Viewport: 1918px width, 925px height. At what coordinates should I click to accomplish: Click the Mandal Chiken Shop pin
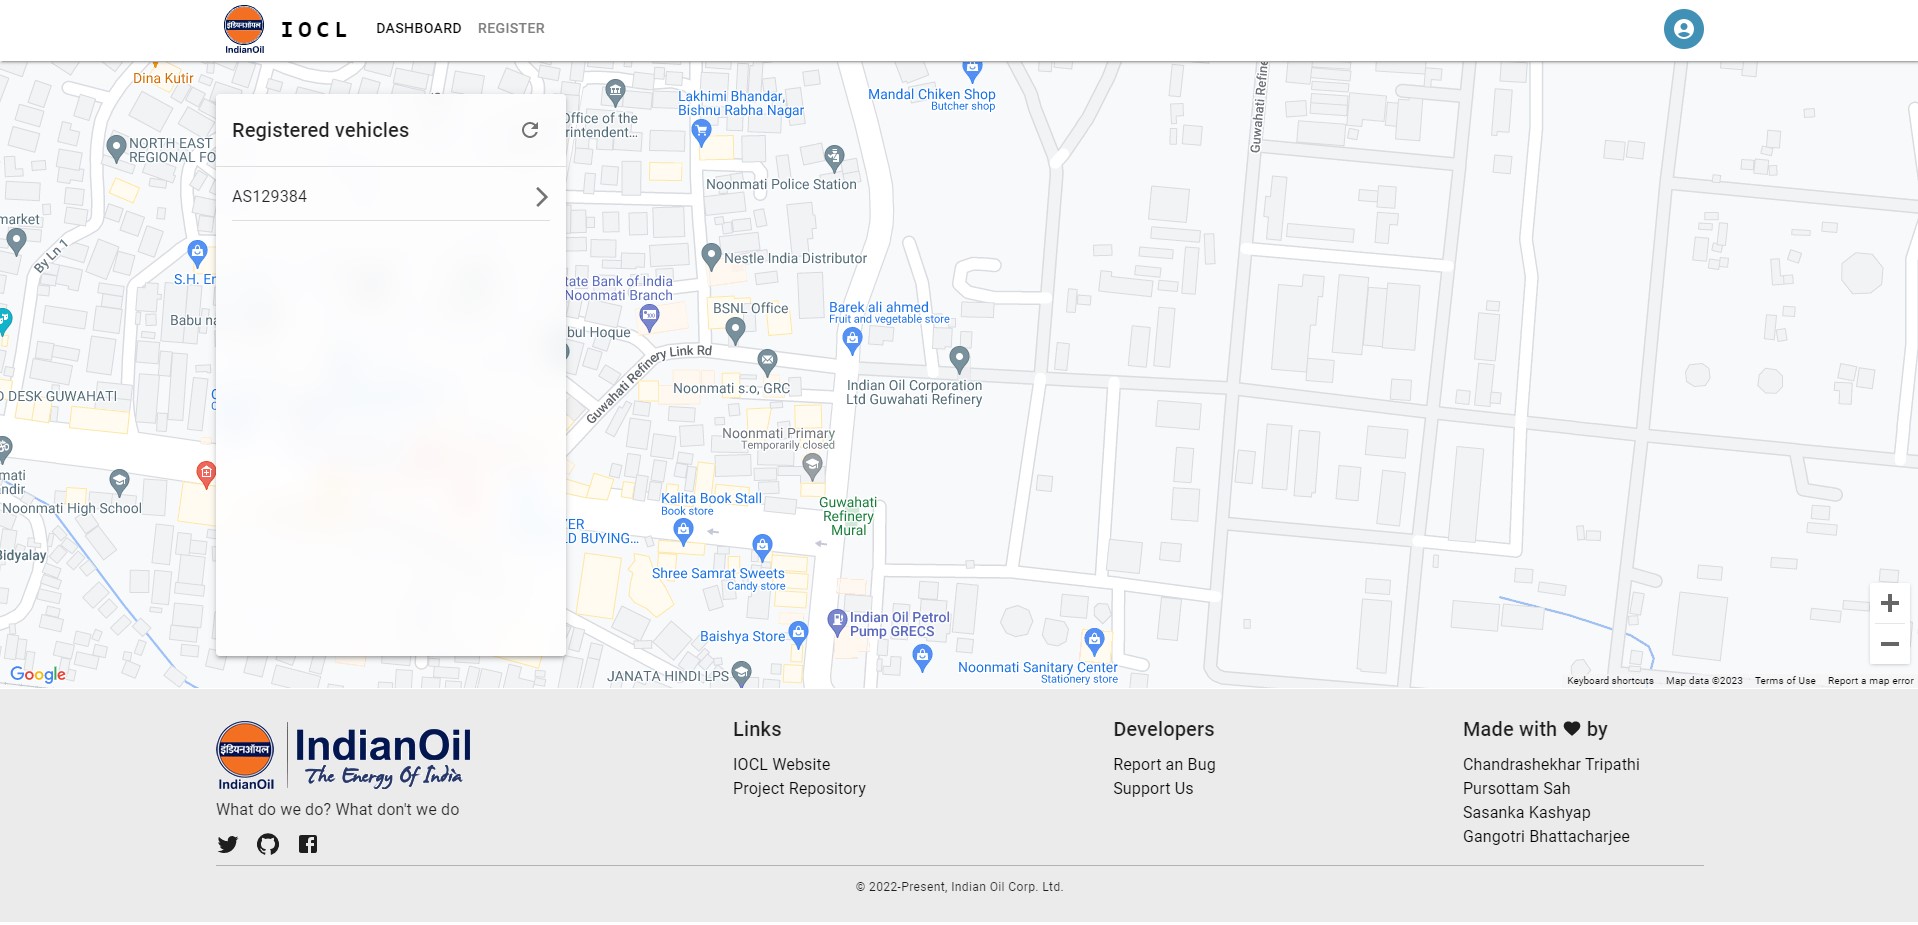pyautogui.click(x=972, y=71)
